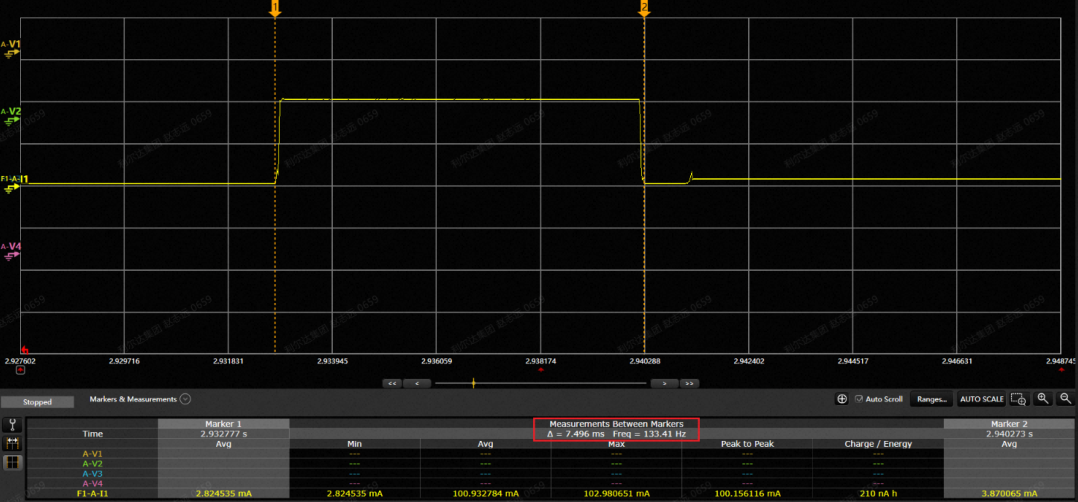Expand the Markers & Measurements dropdown
1078x502 pixels.
point(185,399)
